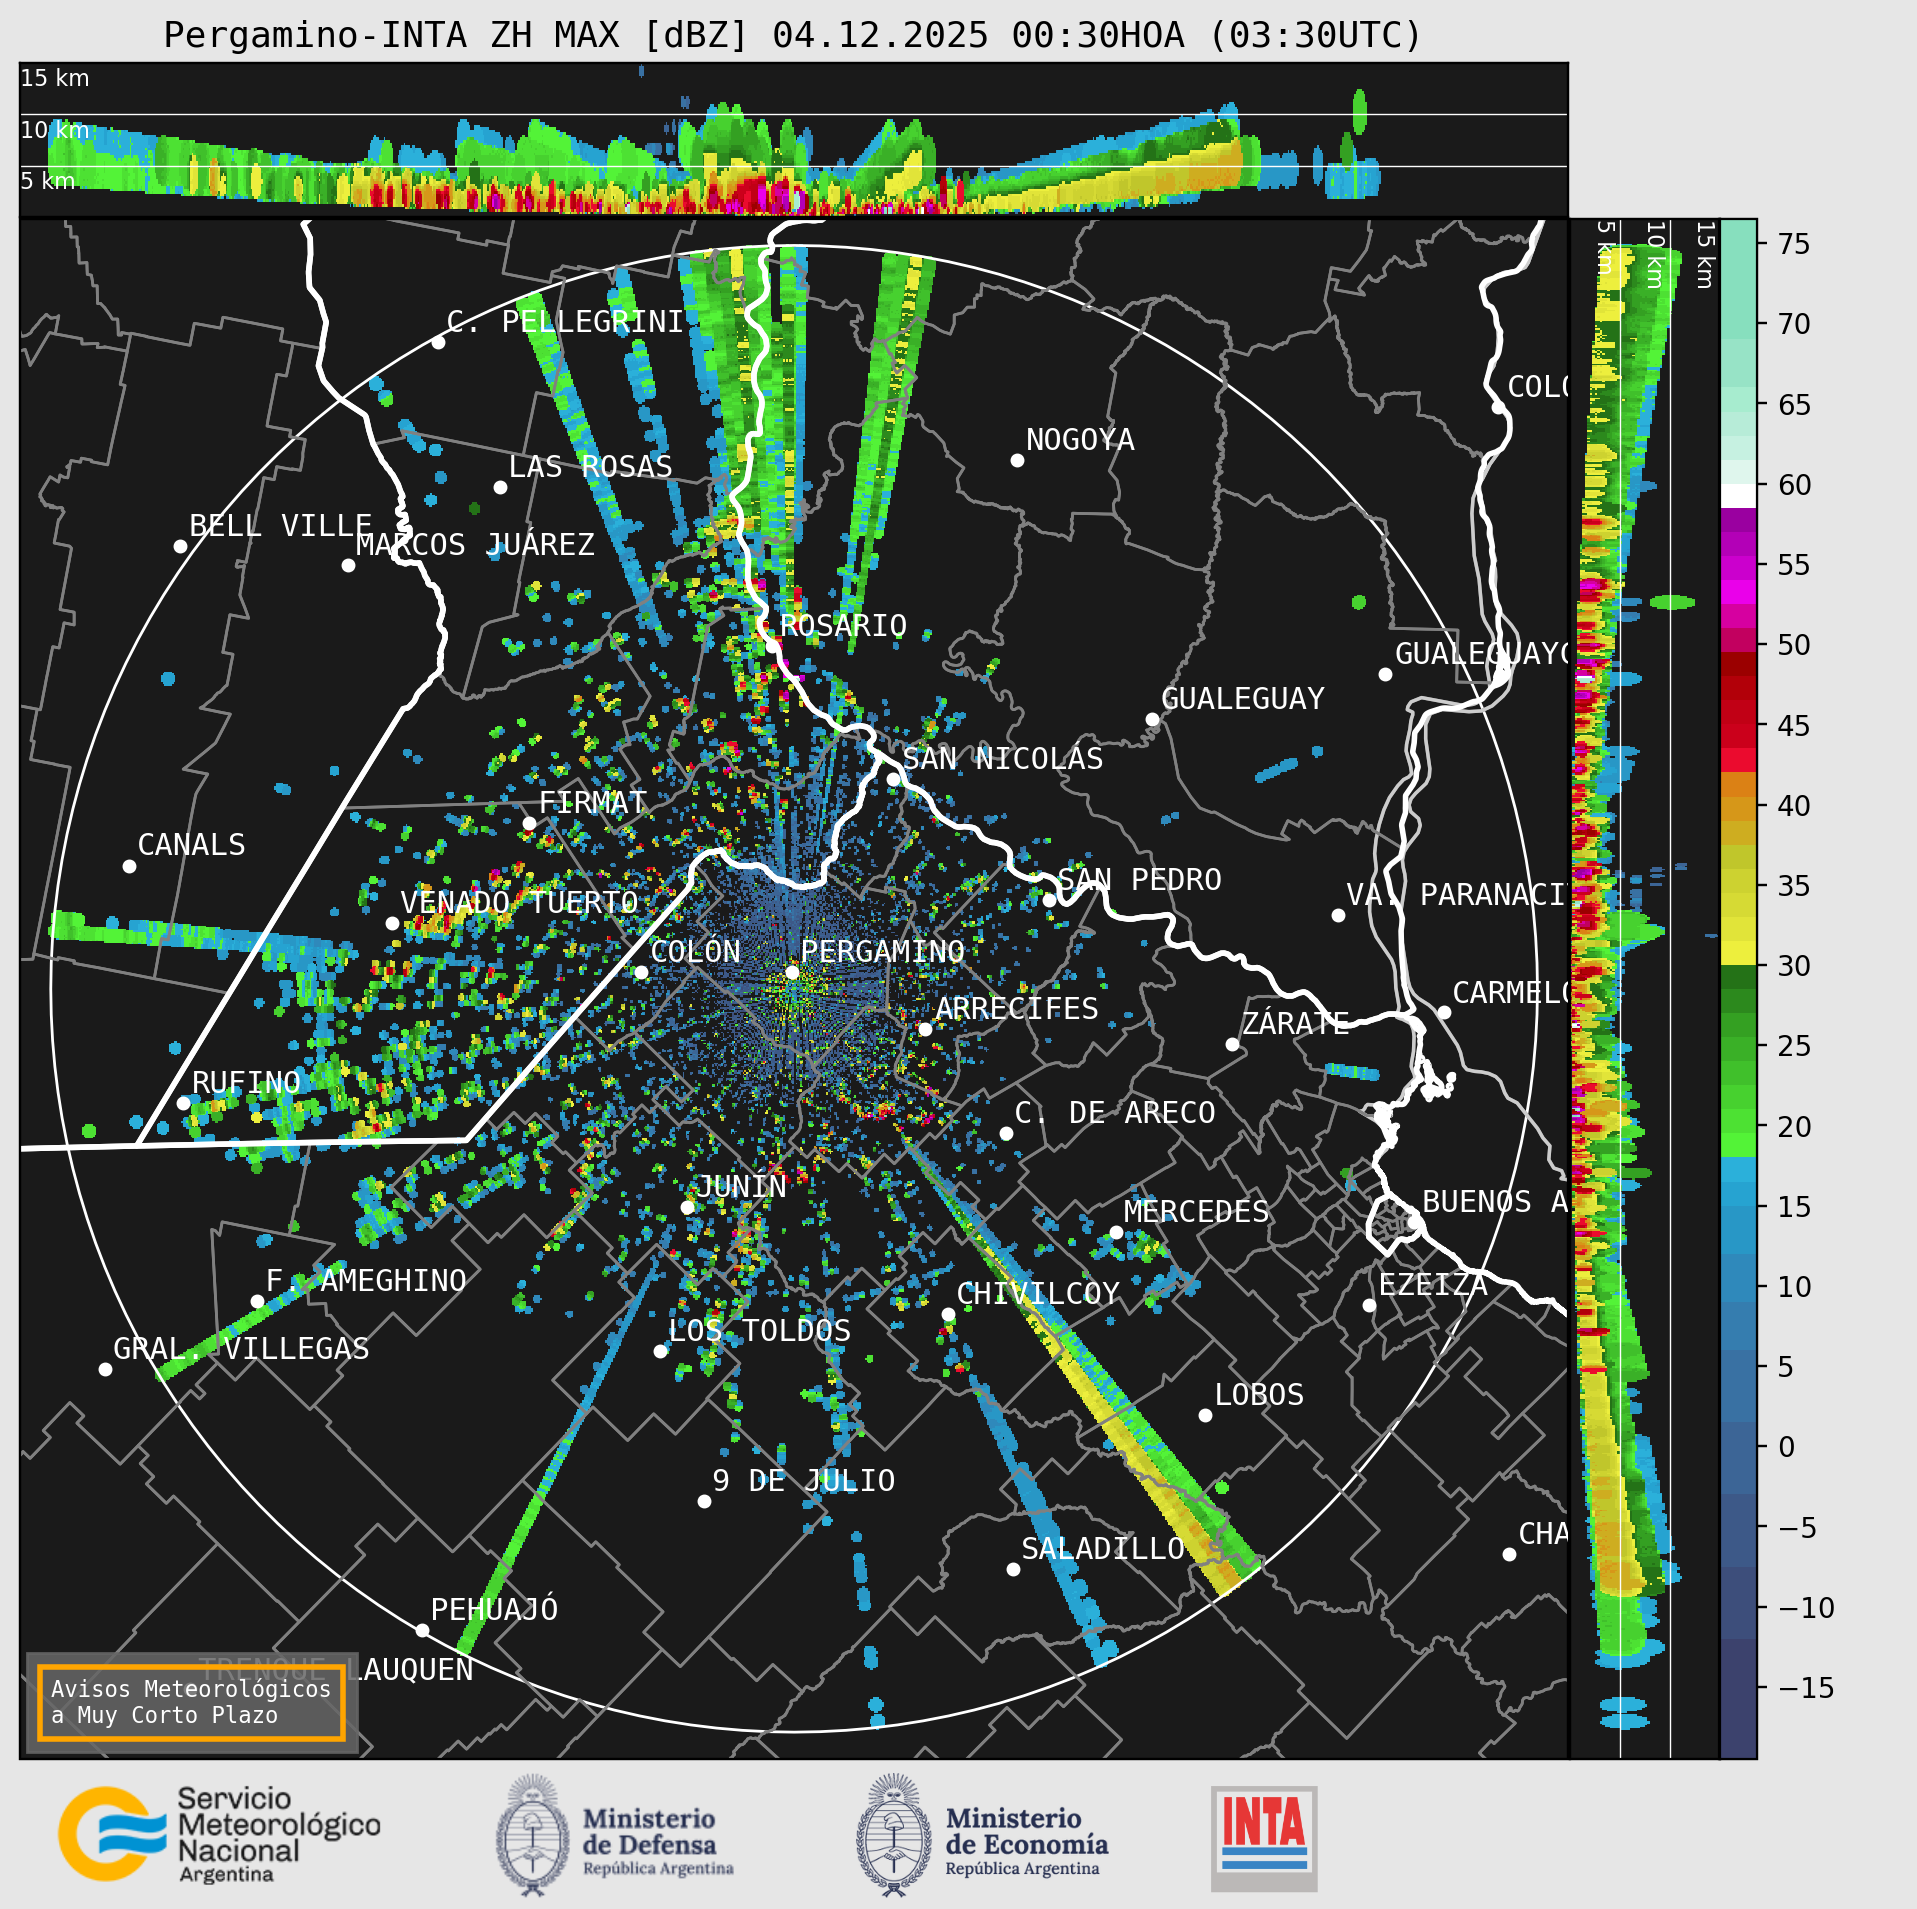This screenshot has width=1917, height=1909.
Task: Click the VENADO TUERTO city label
Action: tap(520, 903)
